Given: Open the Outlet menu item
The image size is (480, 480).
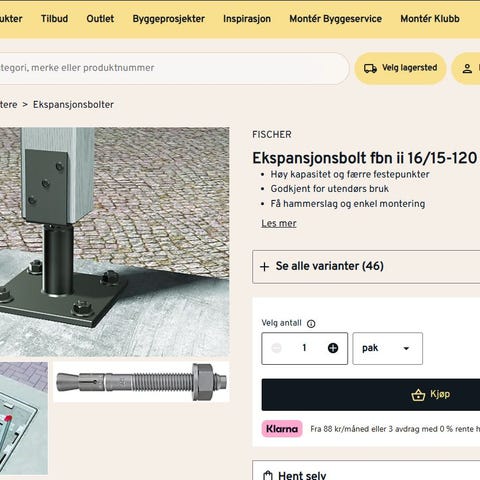Looking at the screenshot, I should (100, 19).
